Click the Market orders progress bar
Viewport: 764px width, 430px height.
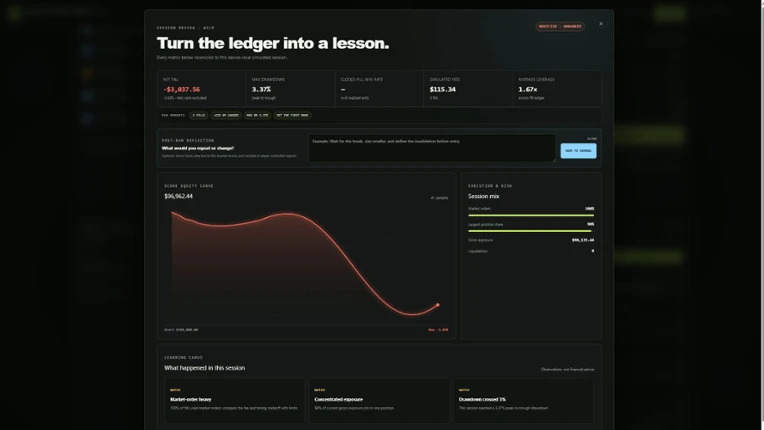[x=531, y=215]
